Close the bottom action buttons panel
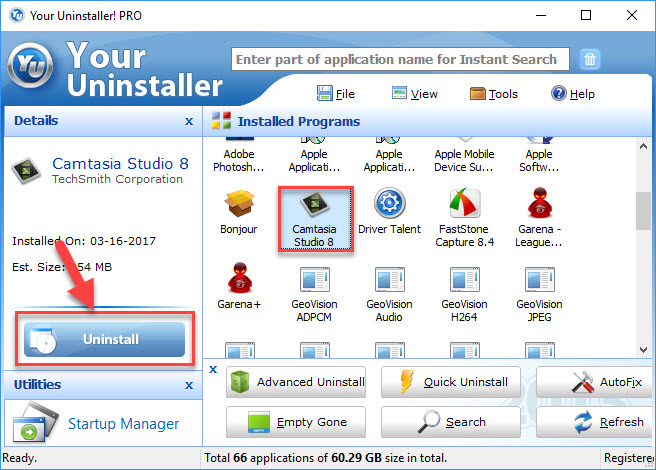 [x=213, y=370]
